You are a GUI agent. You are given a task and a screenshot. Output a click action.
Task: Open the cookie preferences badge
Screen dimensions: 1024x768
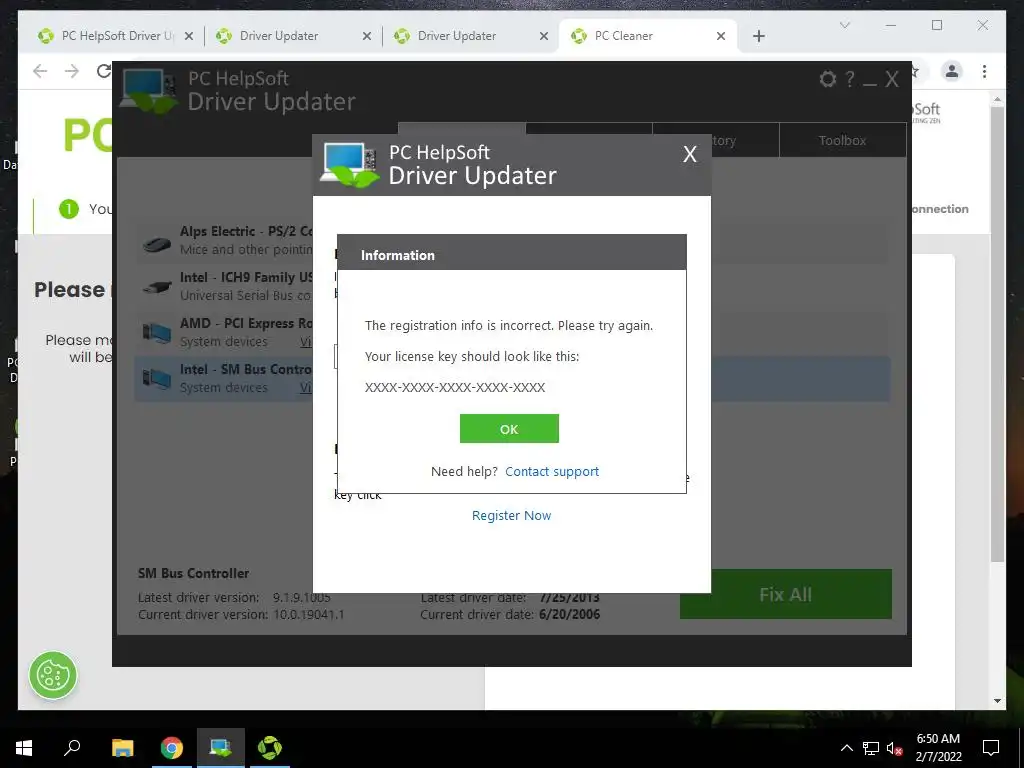pyautogui.click(x=53, y=675)
